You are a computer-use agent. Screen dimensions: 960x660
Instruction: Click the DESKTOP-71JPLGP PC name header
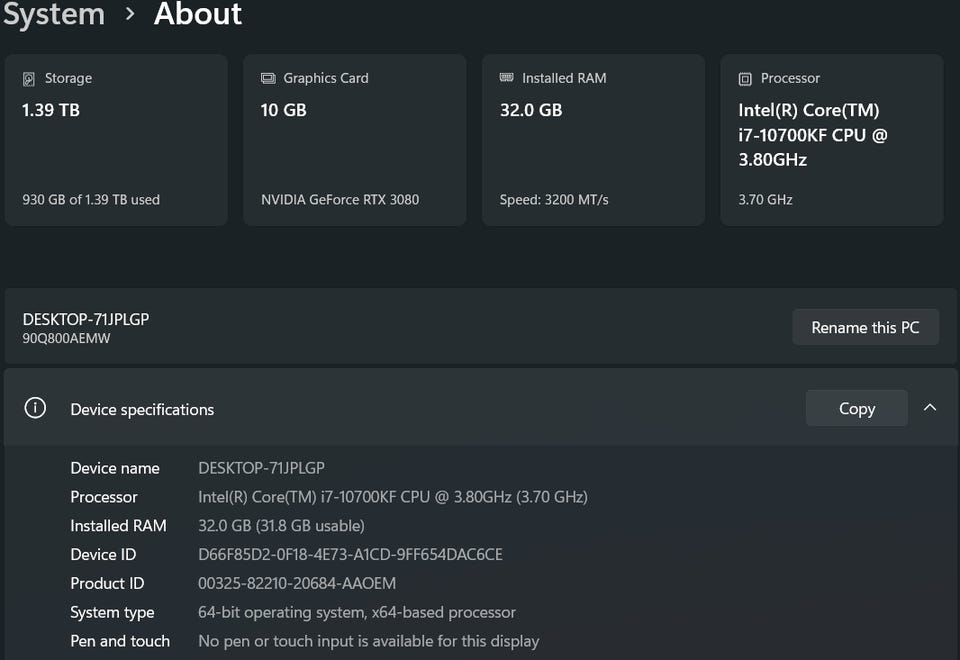tap(86, 319)
